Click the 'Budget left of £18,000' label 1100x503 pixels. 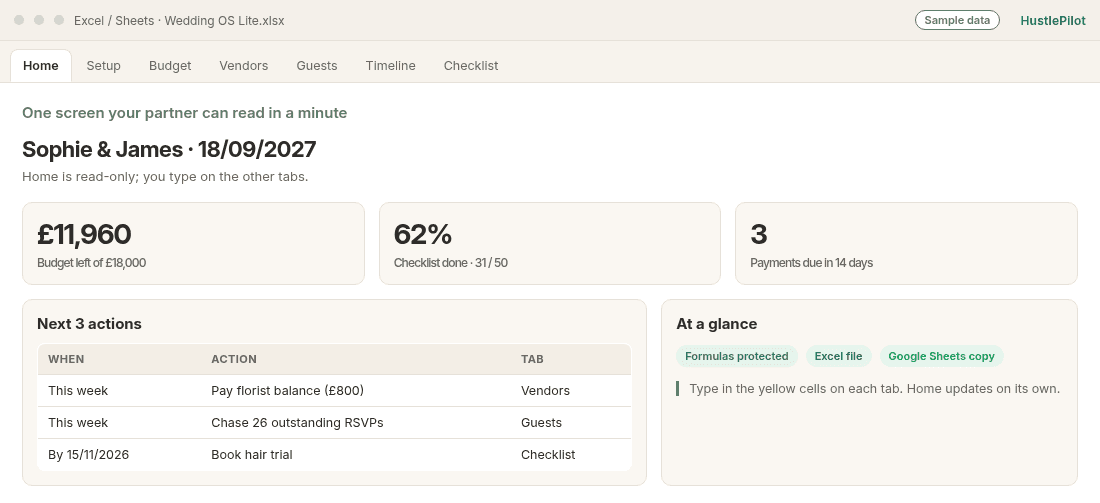point(91,263)
